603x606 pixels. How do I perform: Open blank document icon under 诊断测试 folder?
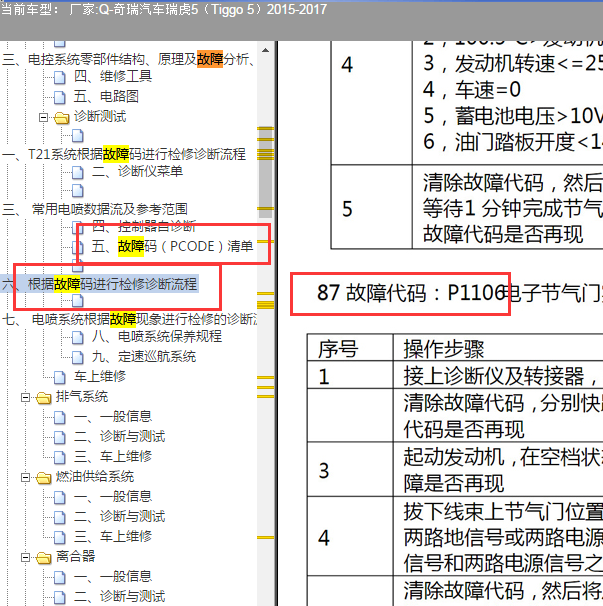pos(78,136)
